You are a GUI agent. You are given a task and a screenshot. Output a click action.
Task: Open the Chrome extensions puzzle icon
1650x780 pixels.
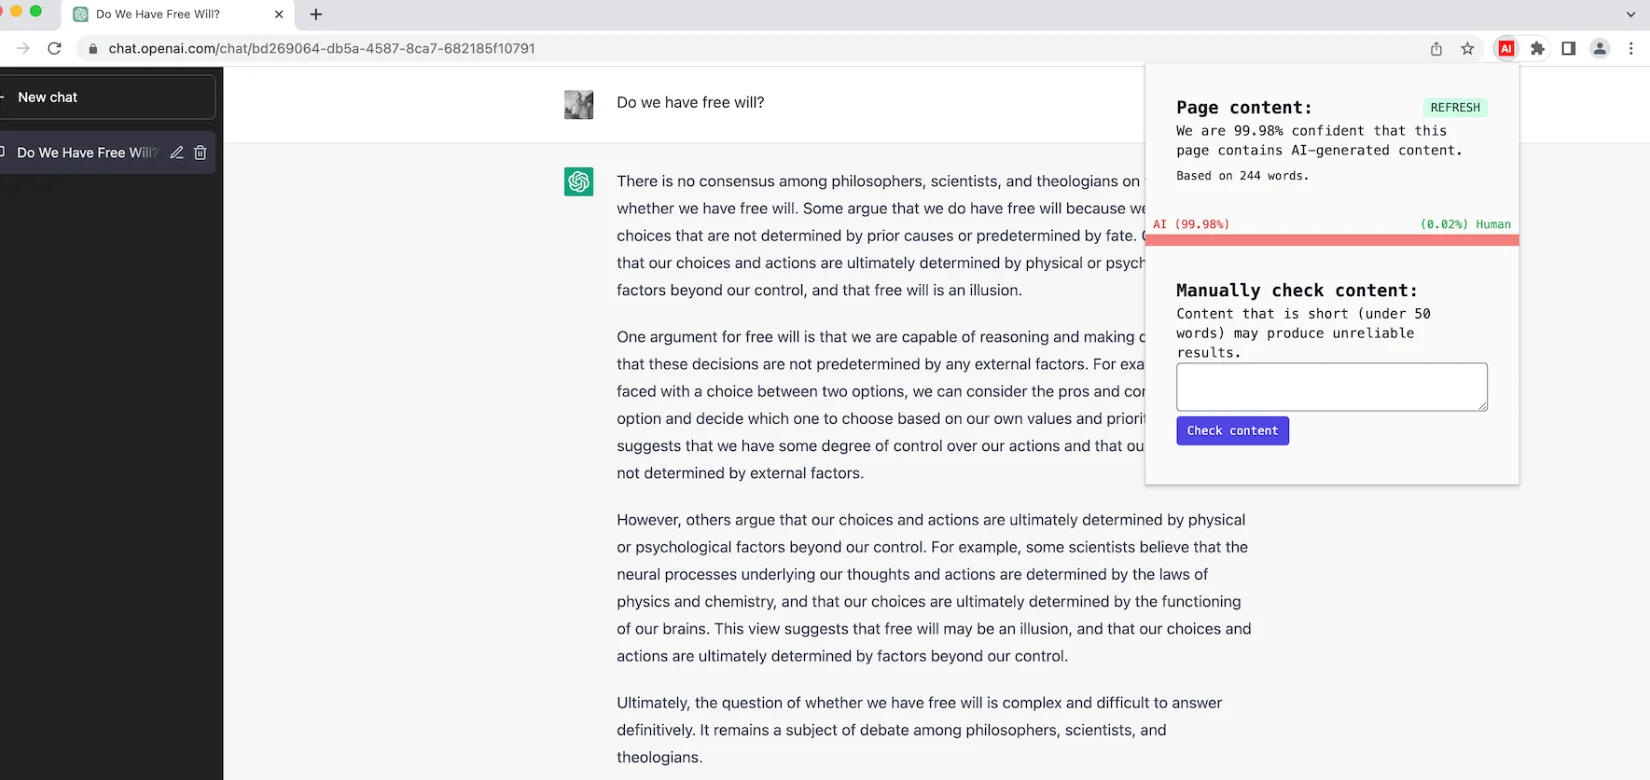1538,48
